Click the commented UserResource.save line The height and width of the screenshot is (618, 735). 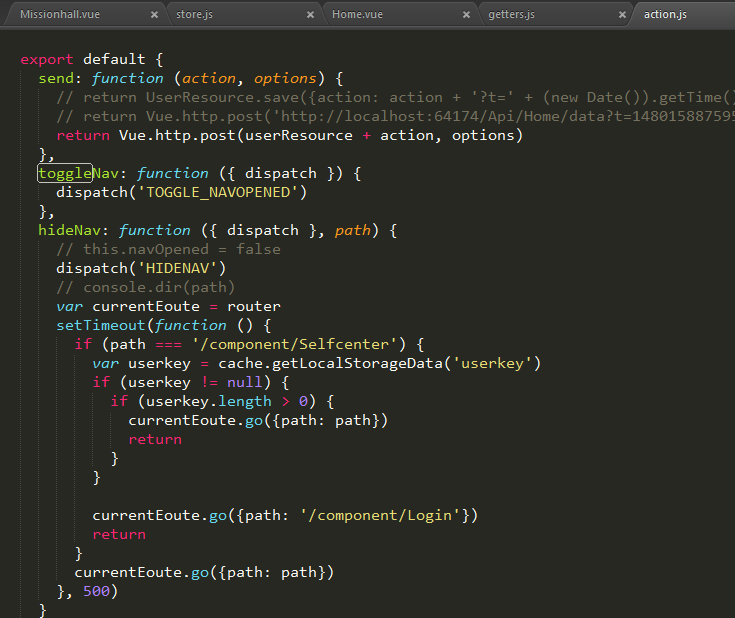[x=396, y=98]
